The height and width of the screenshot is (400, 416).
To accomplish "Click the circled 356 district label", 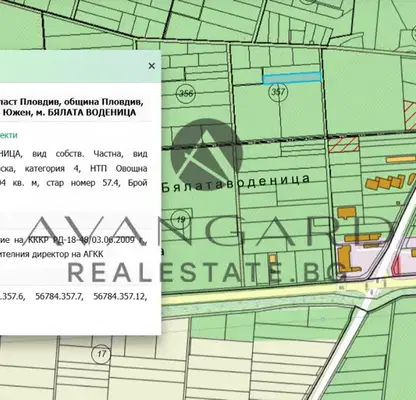I will (x=186, y=93).
